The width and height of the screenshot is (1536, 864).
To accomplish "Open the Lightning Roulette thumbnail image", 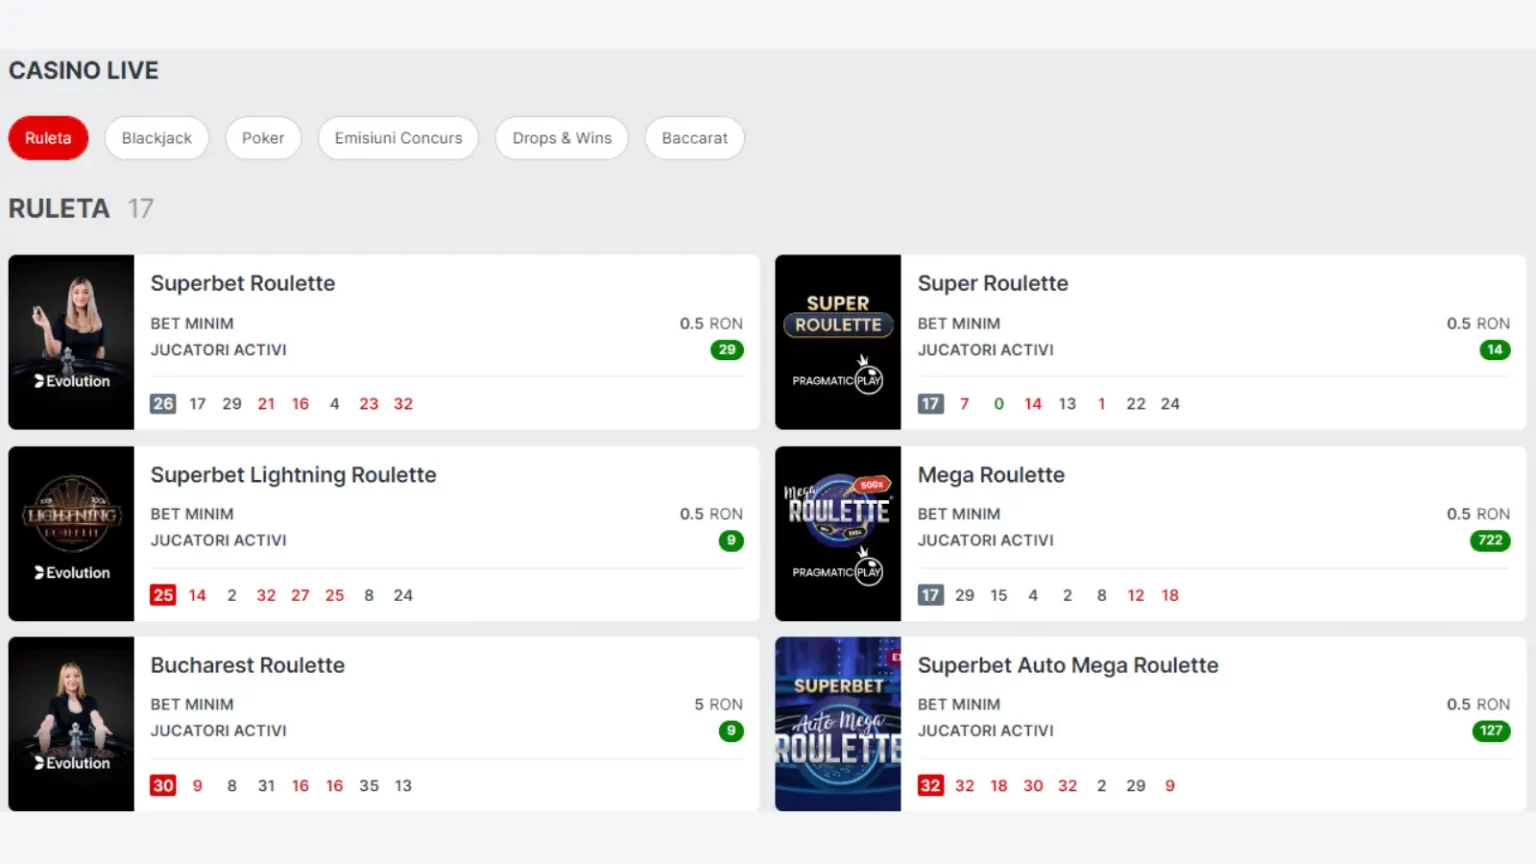I will [x=71, y=533].
